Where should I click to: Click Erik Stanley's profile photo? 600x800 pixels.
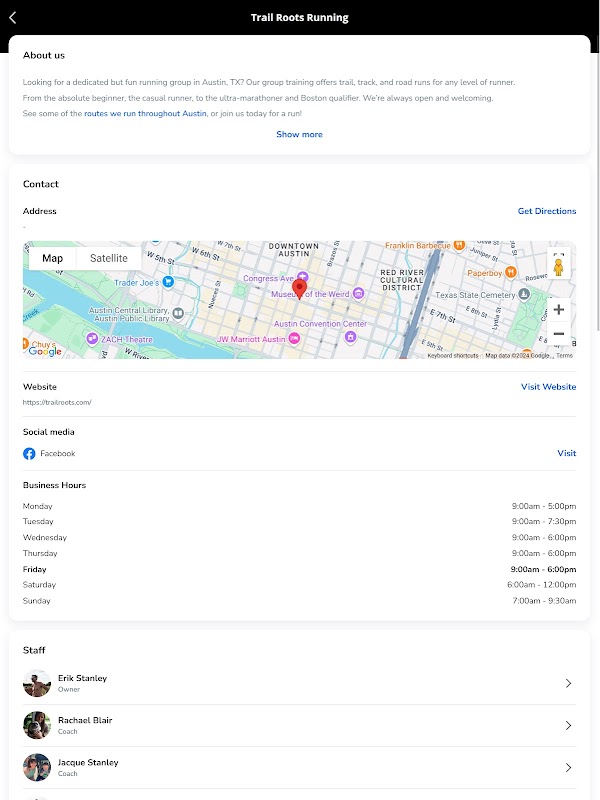click(x=37, y=683)
